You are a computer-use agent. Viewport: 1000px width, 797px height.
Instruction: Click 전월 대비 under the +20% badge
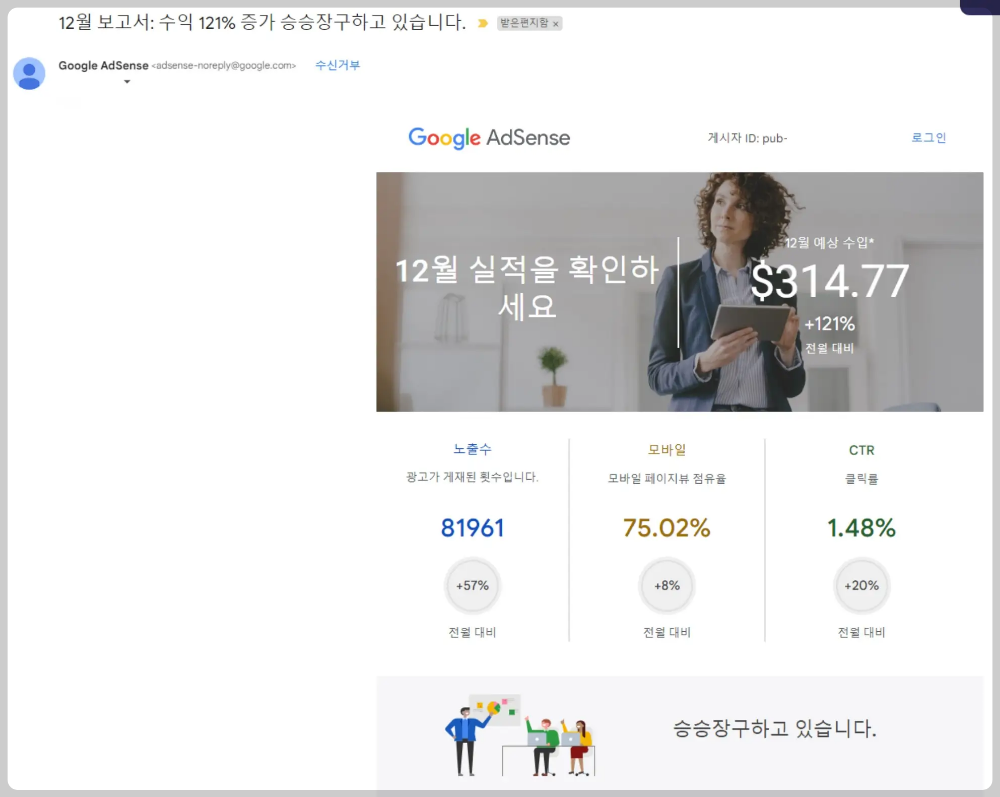pyautogui.click(x=862, y=632)
